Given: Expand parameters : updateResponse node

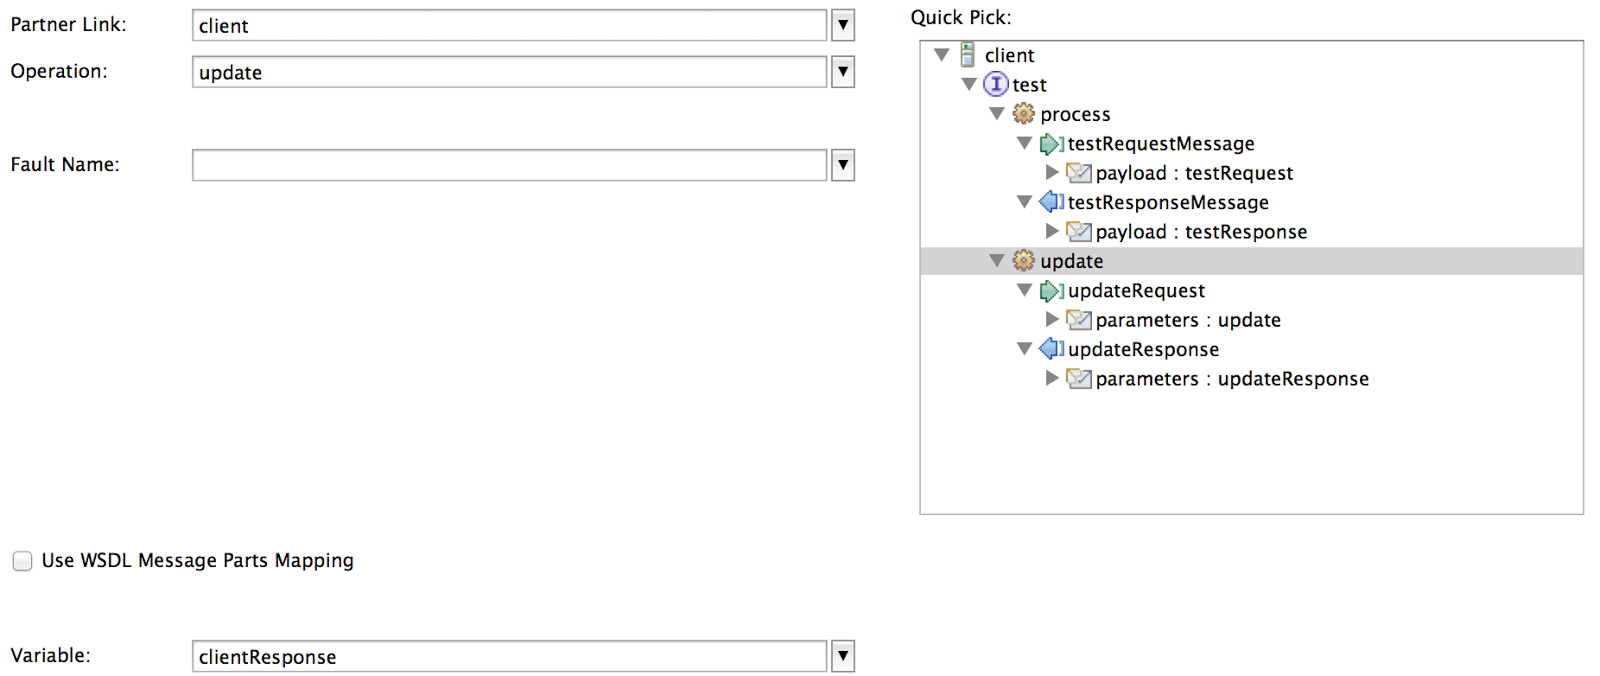Looking at the screenshot, I should point(1052,378).
